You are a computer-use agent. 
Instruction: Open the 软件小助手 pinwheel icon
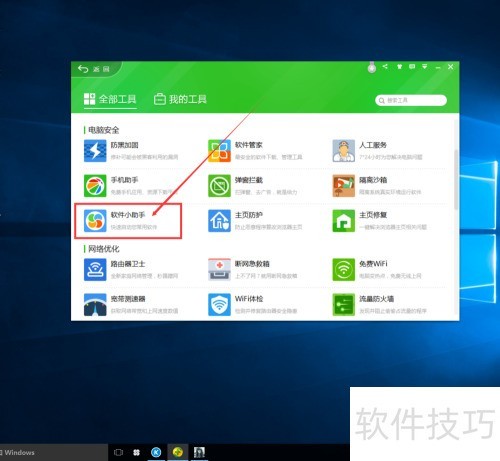[x=95, y=221]
